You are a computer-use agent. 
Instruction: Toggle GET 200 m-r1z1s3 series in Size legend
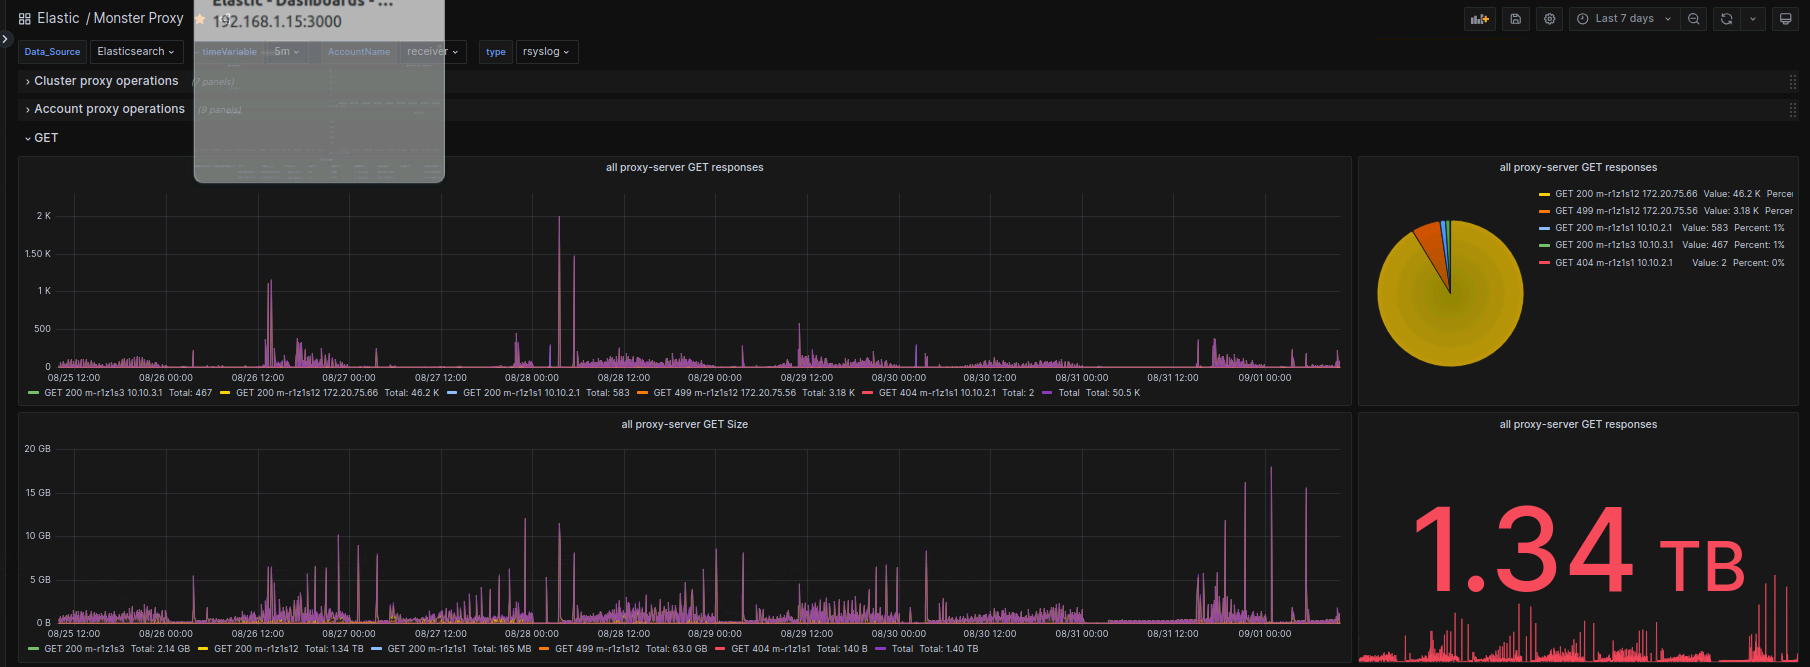click(84, 649)
